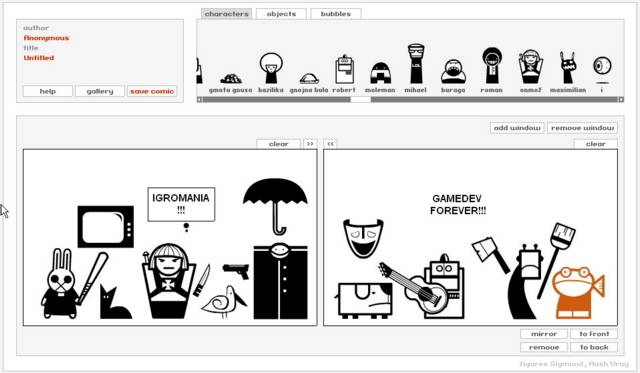Select the axe object in right panel
The image size is (640, 373).
click(490, 255)
